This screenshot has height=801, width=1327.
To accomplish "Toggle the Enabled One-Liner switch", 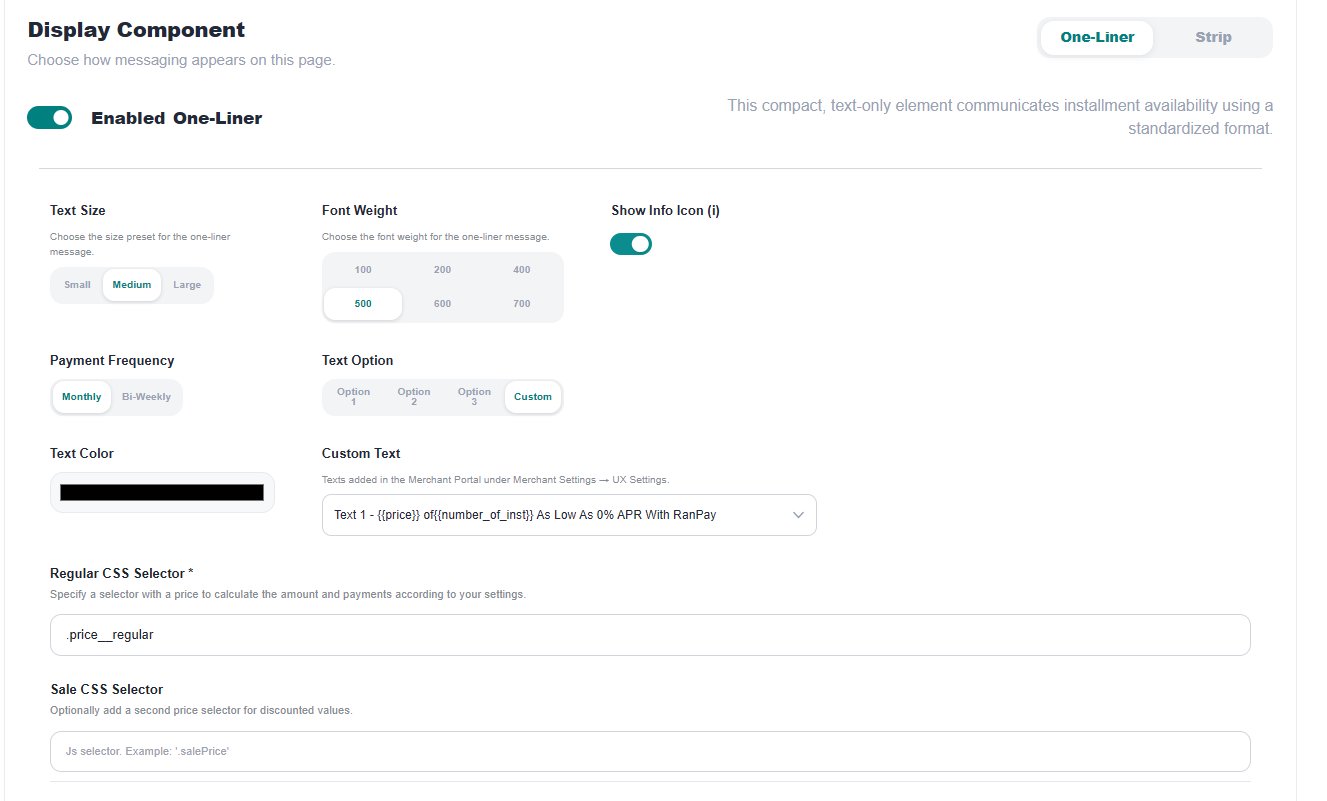I will coord(50,118).
